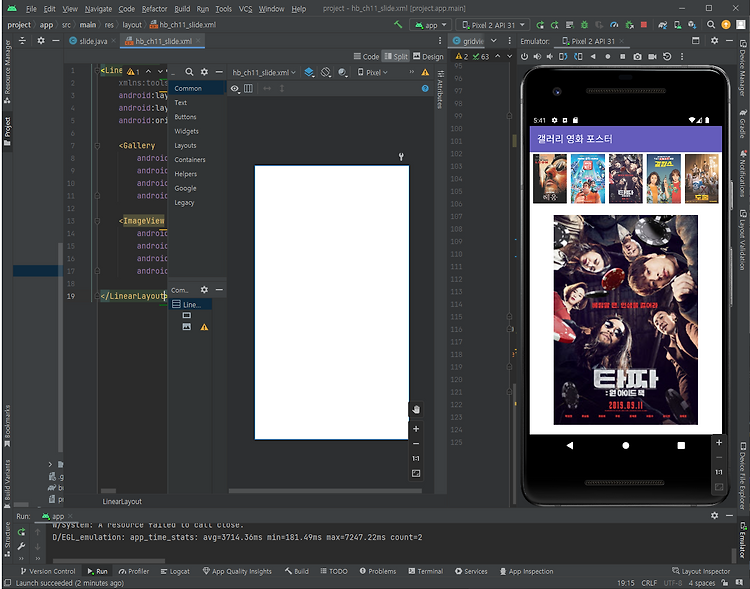
Task: Open the App Inspection tool window
Action: [x=526, y=571]
